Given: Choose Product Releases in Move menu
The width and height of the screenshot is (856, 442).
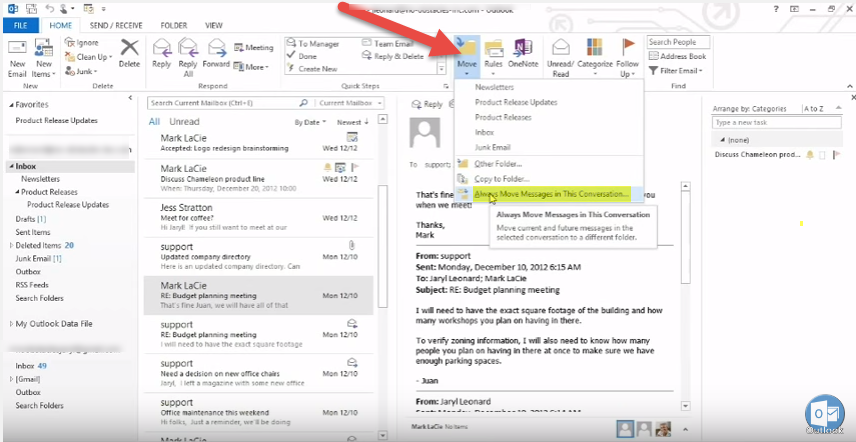Looking at the screenshot, I should [x=549, y=117].
